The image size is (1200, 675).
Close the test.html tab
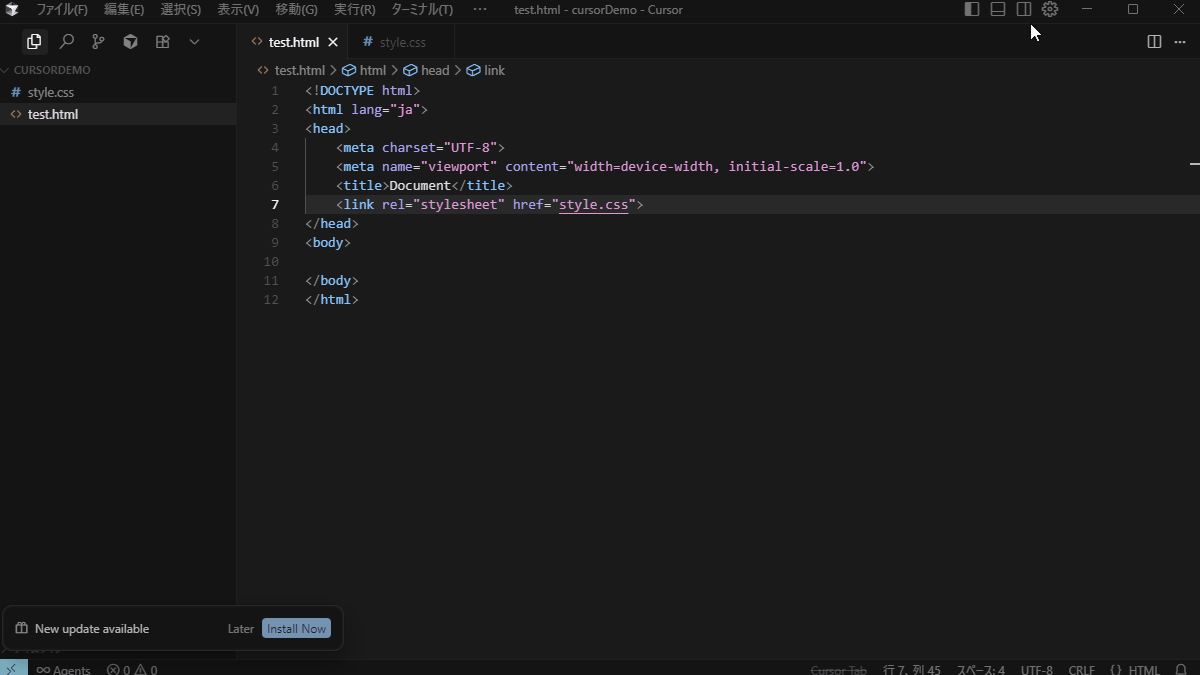click(x=333, y=42)
